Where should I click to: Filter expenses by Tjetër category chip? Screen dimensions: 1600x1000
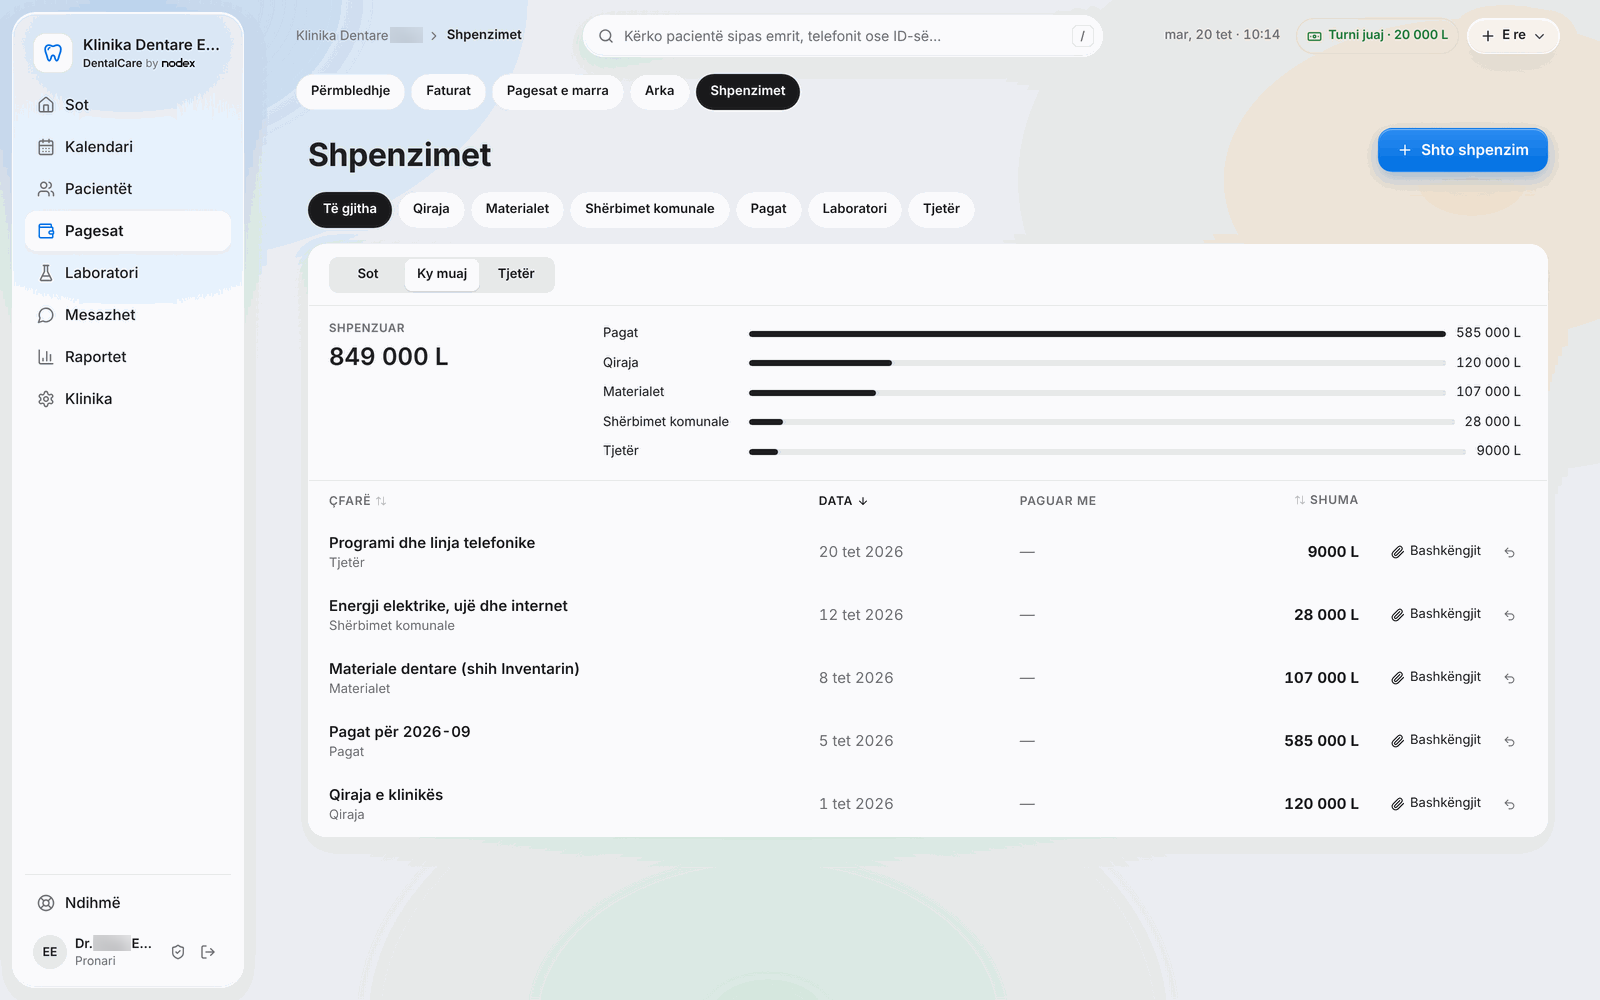click(941, 209)
